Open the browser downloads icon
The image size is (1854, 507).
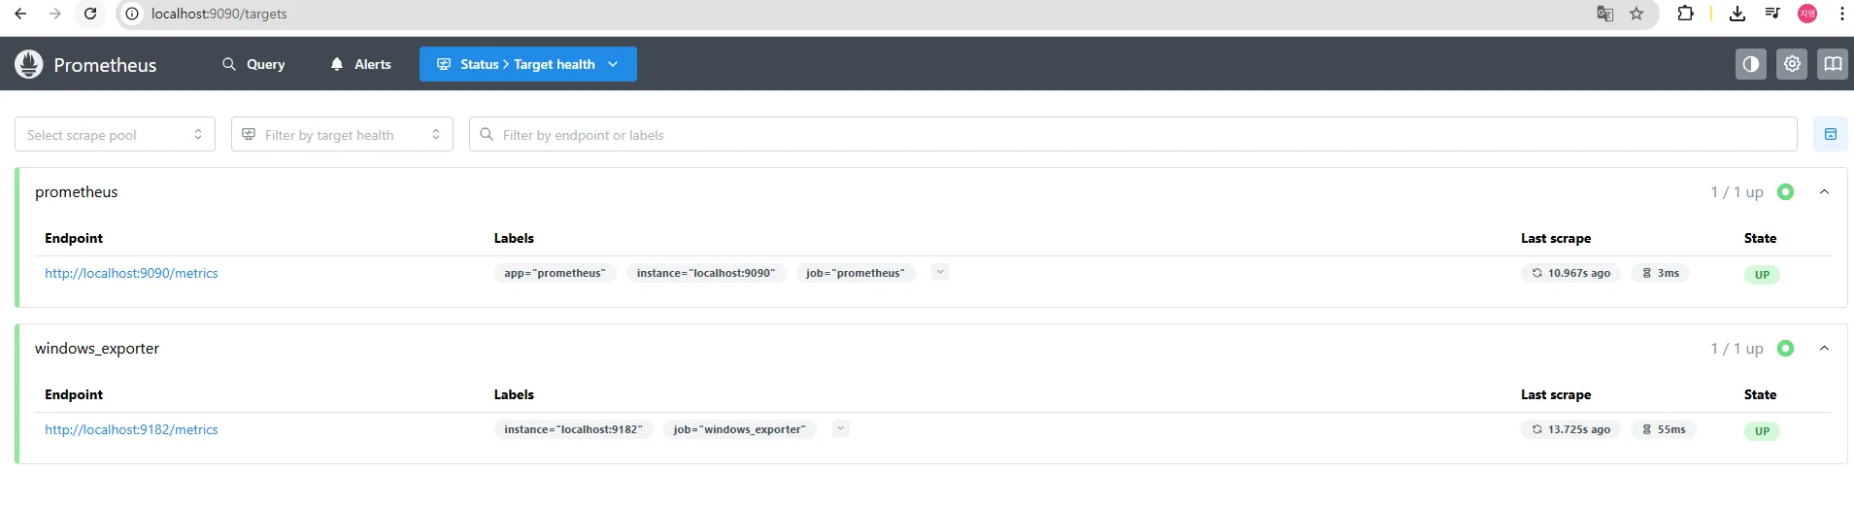tap(1737, 14)
